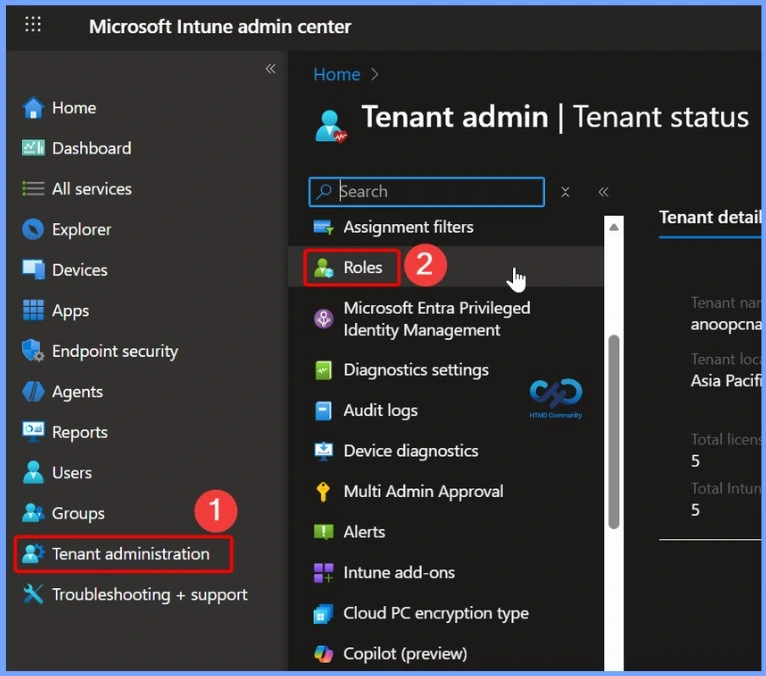This screenshot has width=766, height=676.
Task: Click the Device diagnostics download icon
Action: pos(323,451)
